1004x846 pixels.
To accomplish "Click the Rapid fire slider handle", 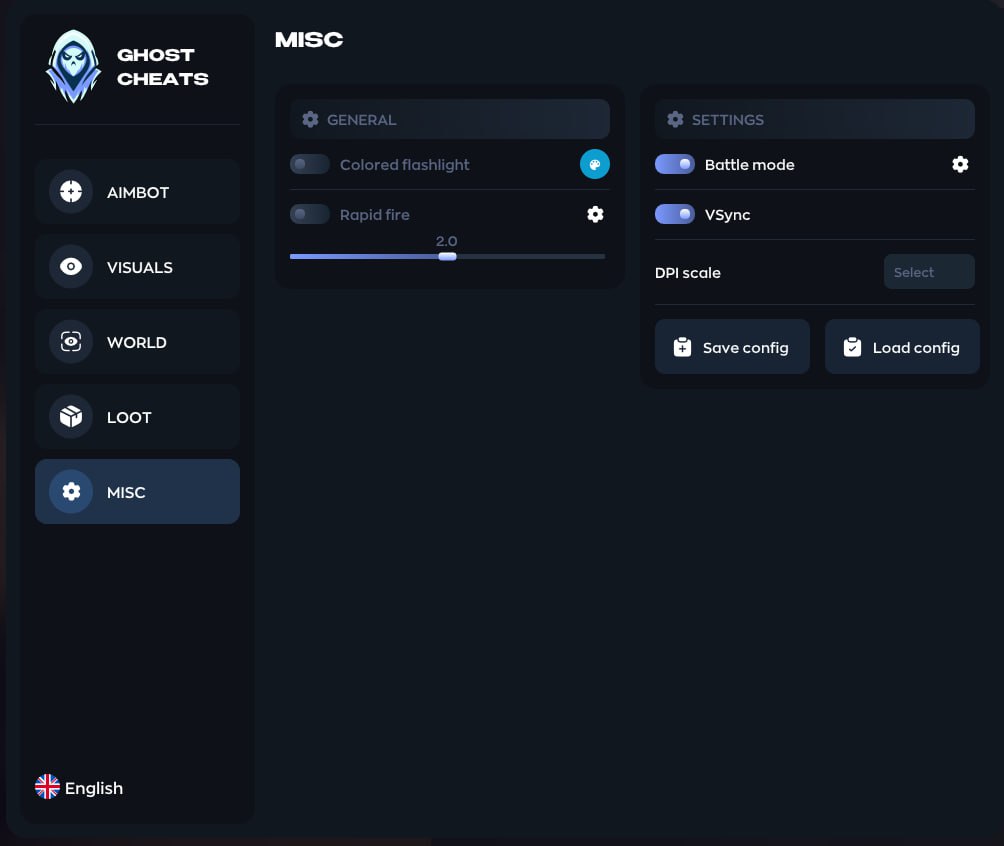I will 447,257.
